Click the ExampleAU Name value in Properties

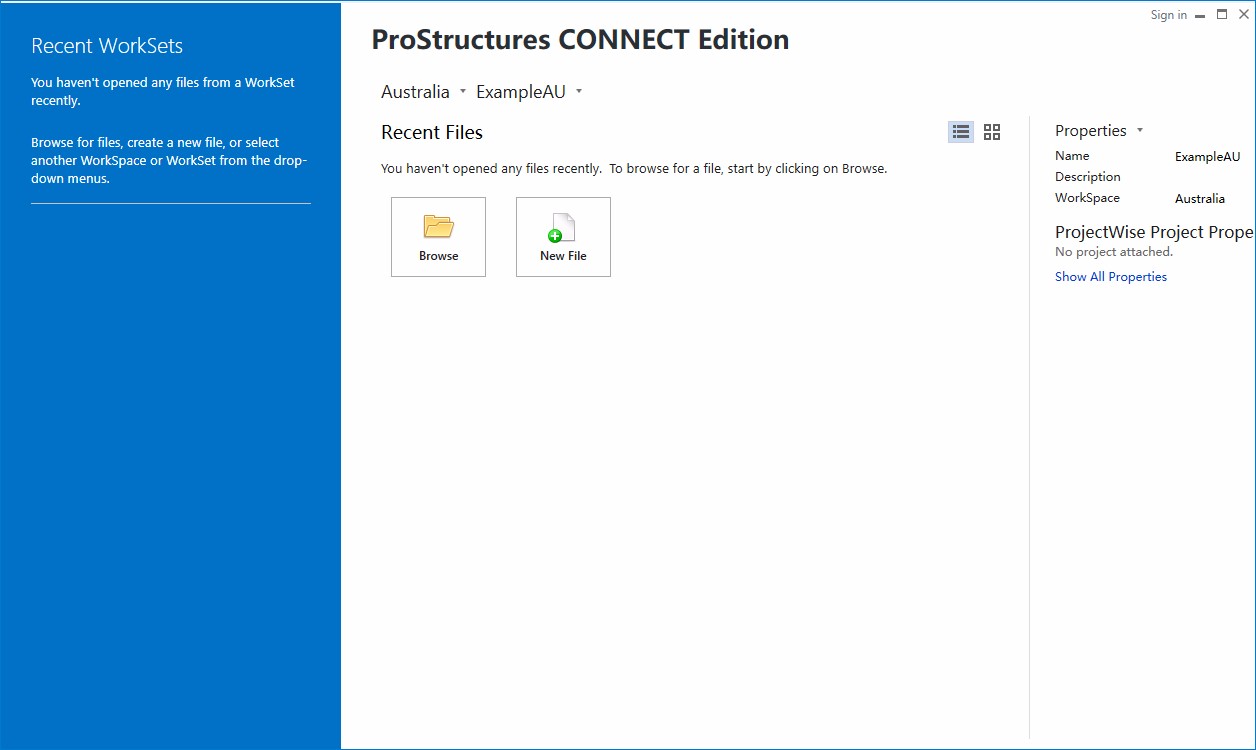pos(1208,156)
